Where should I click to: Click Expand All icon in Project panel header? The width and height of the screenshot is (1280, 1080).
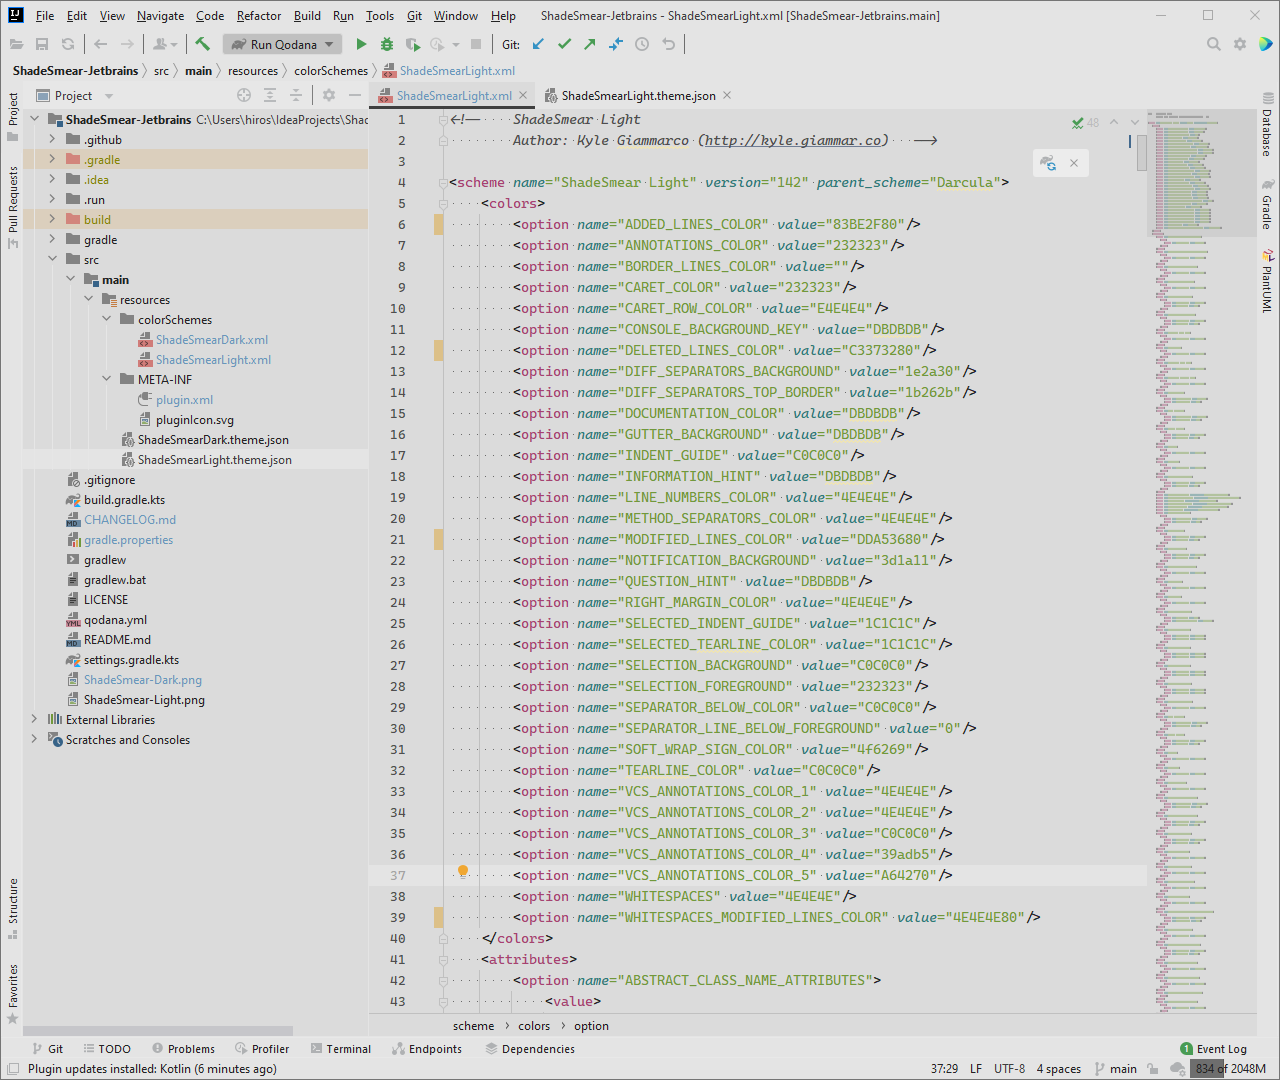tap(270, 95)
